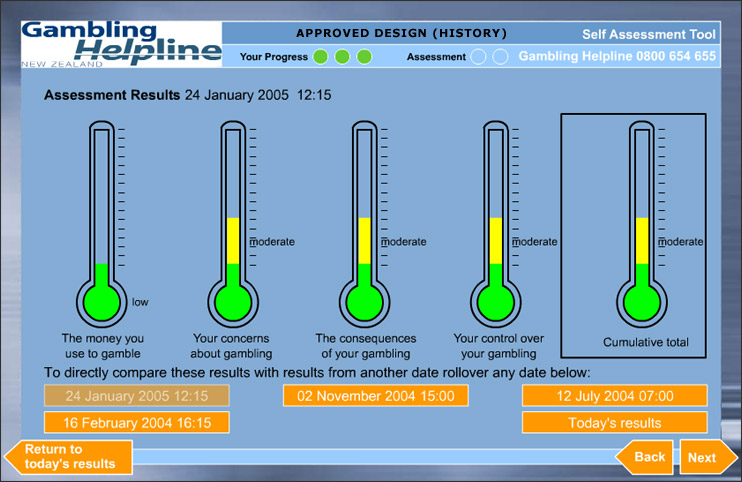Click the yellow moderate level on Cumulative total
The image size is (742, 482).
tap(642, 240)
